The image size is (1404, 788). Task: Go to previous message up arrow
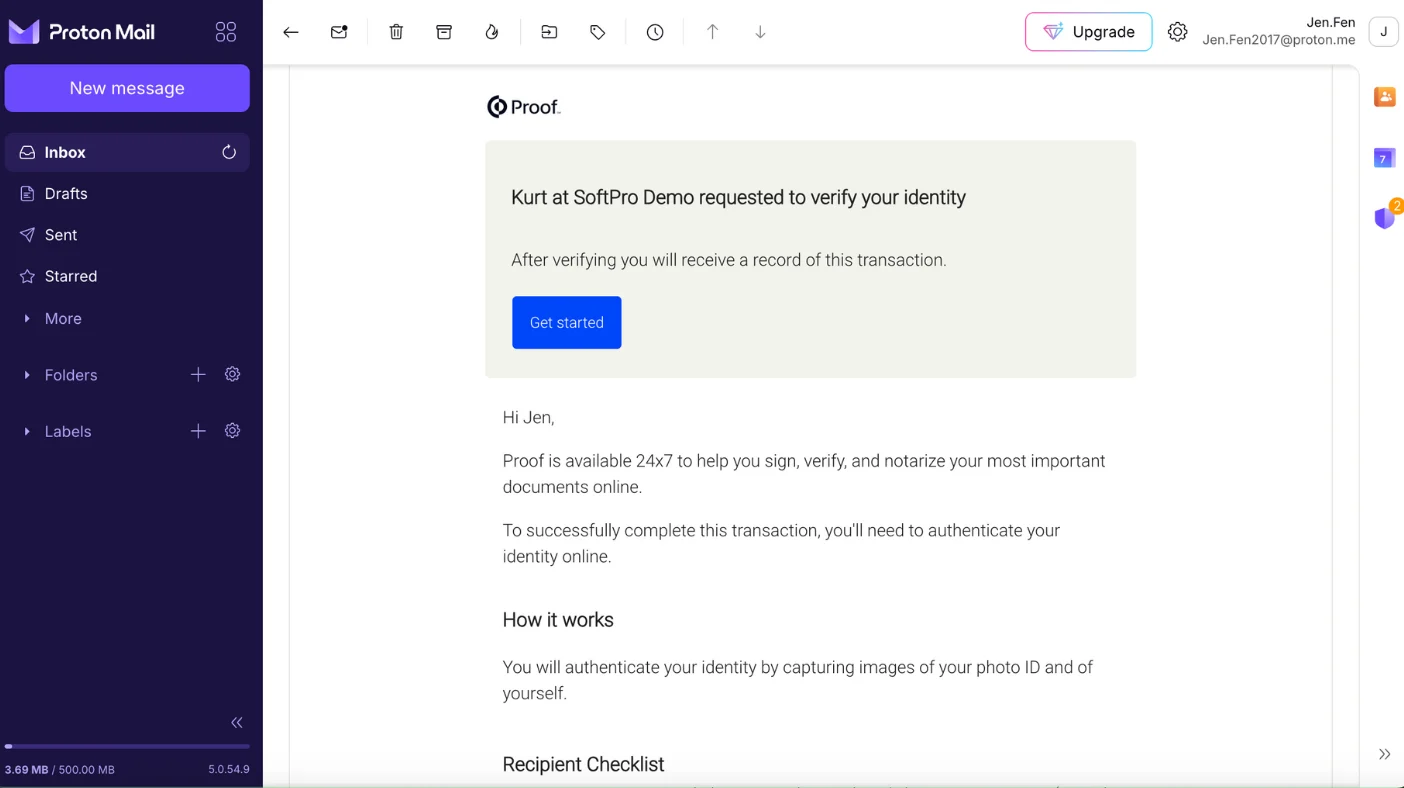click(712, 32)
